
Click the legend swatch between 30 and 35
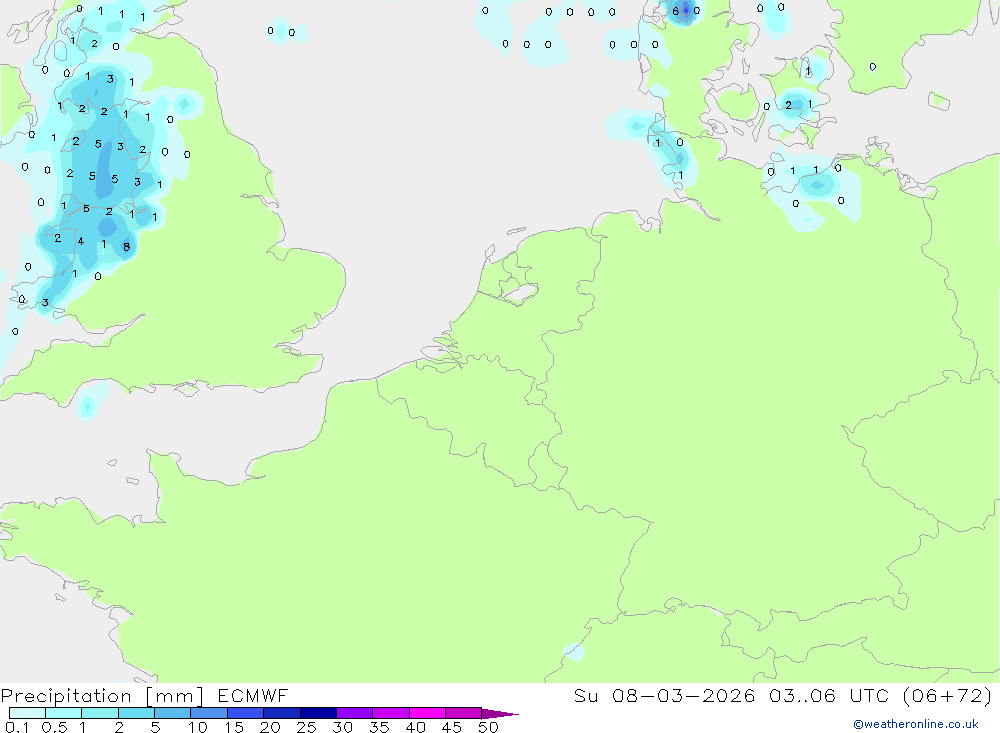pyautogui.click(x=354, y=713)
